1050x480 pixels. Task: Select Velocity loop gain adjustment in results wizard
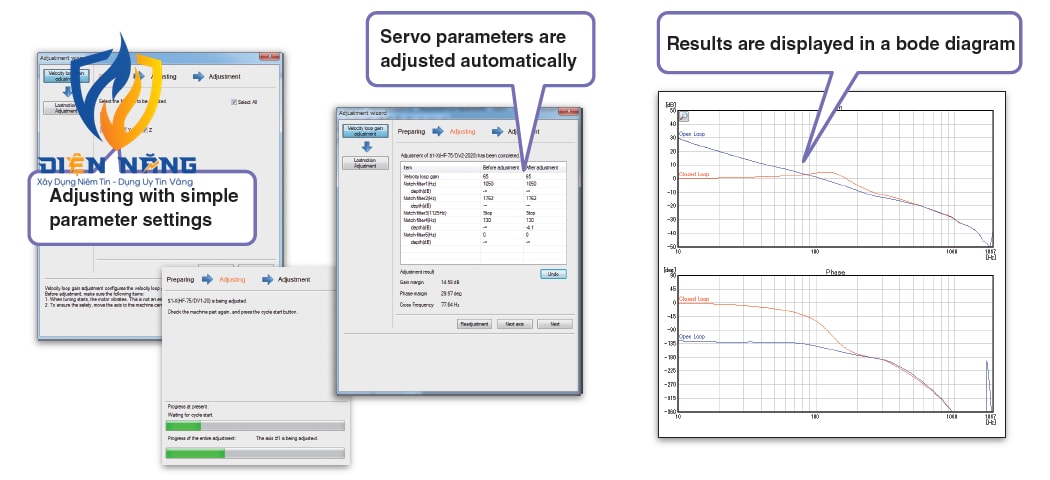(366, 131)
